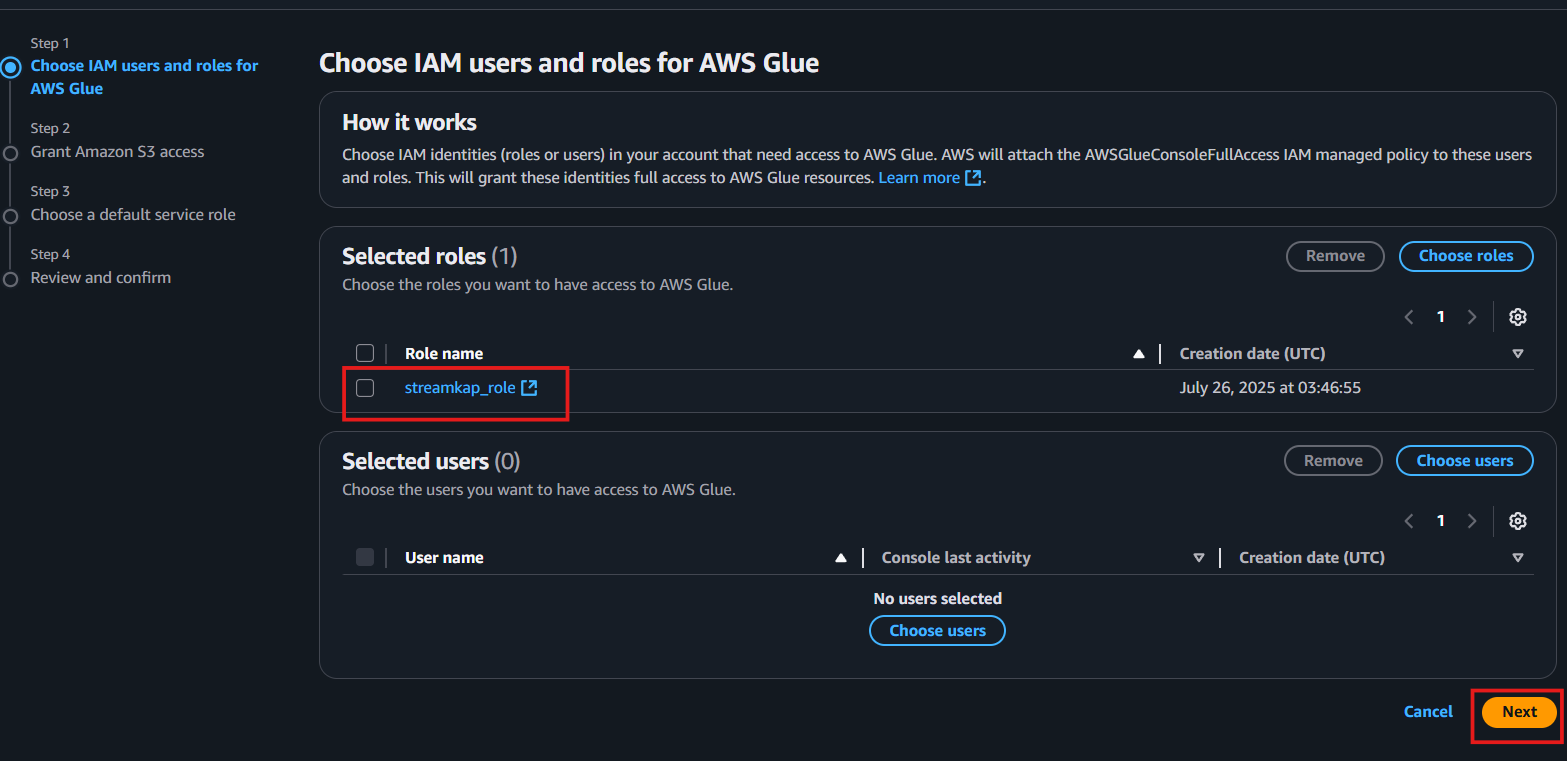The width and height of the screenshot is (1567, 761).
Task: Go to next page in users table
Action: pyautogui.click(x=1471, y=521)
